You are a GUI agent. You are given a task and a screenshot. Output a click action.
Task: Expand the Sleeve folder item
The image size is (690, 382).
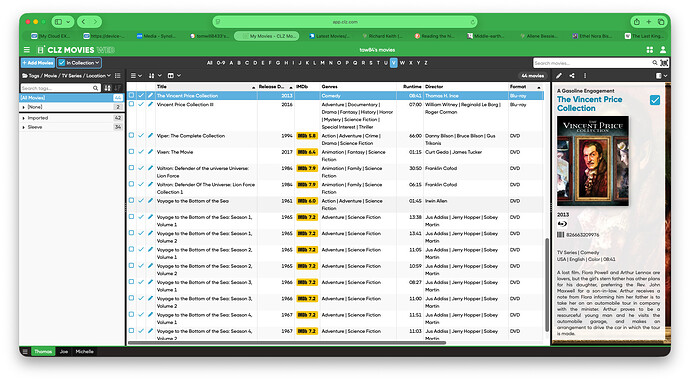tap(23, 127)
